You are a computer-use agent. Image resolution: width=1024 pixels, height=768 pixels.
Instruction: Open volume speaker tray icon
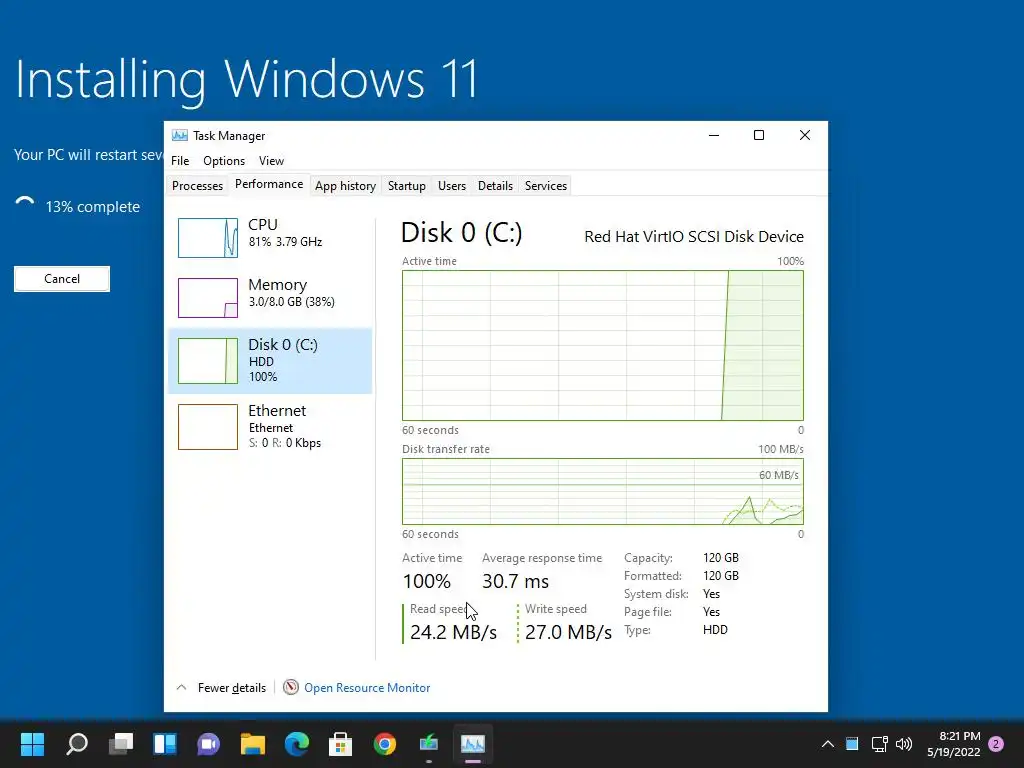(904, 744)
